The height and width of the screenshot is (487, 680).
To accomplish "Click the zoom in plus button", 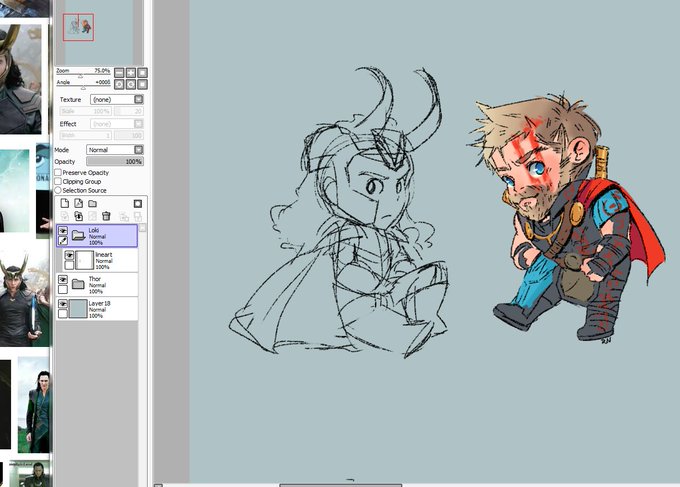I will [131, 72].
